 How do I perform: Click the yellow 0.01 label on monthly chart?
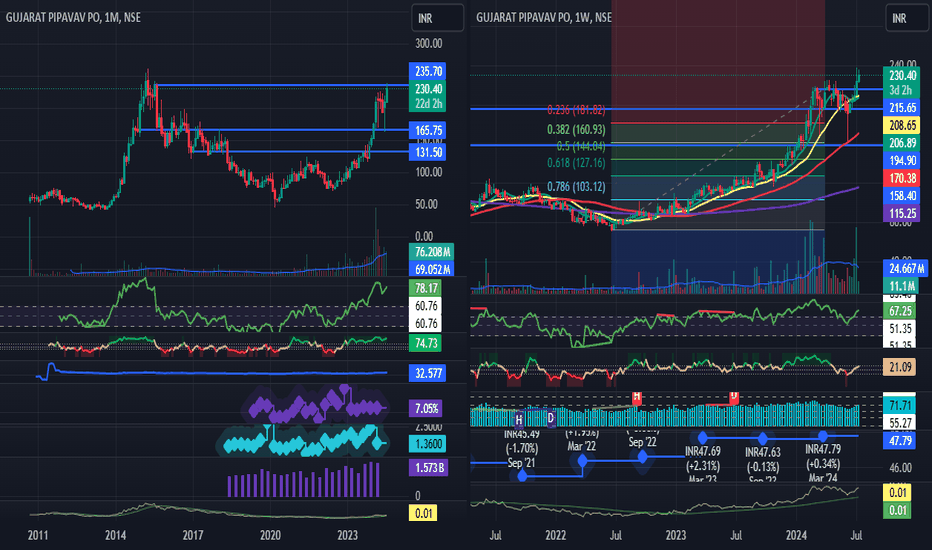423,513
